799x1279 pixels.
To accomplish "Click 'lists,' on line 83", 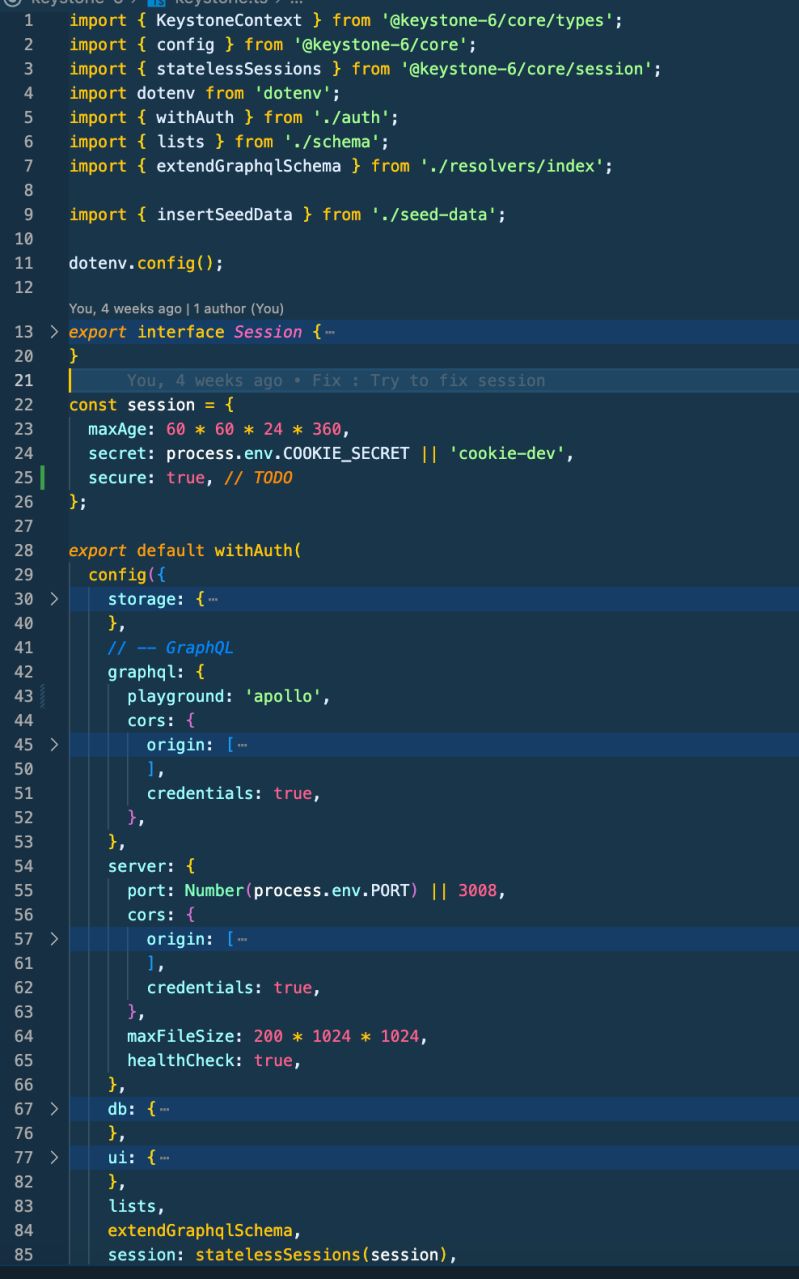I will point(137,1206).
